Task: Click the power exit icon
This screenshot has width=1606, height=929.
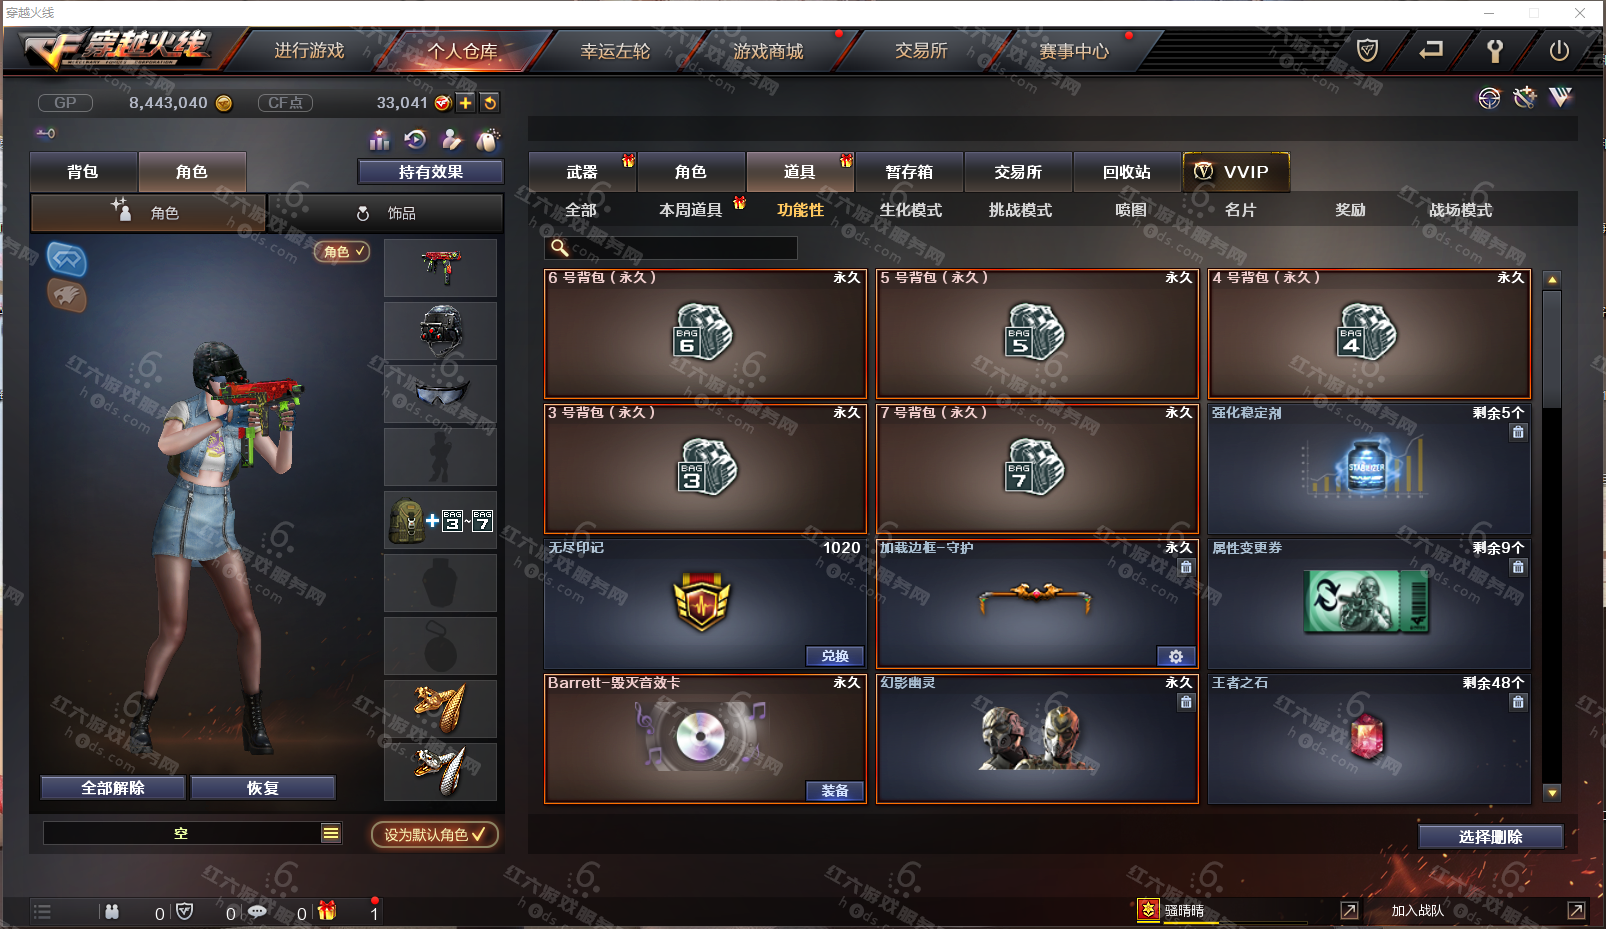Action: tap(1559, 50)
